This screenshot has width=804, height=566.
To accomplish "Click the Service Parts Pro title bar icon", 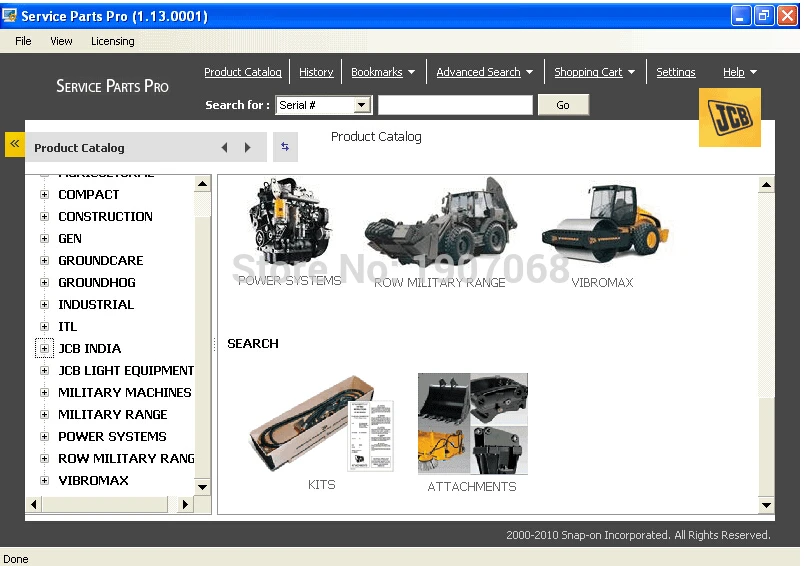I will point(9,16).
